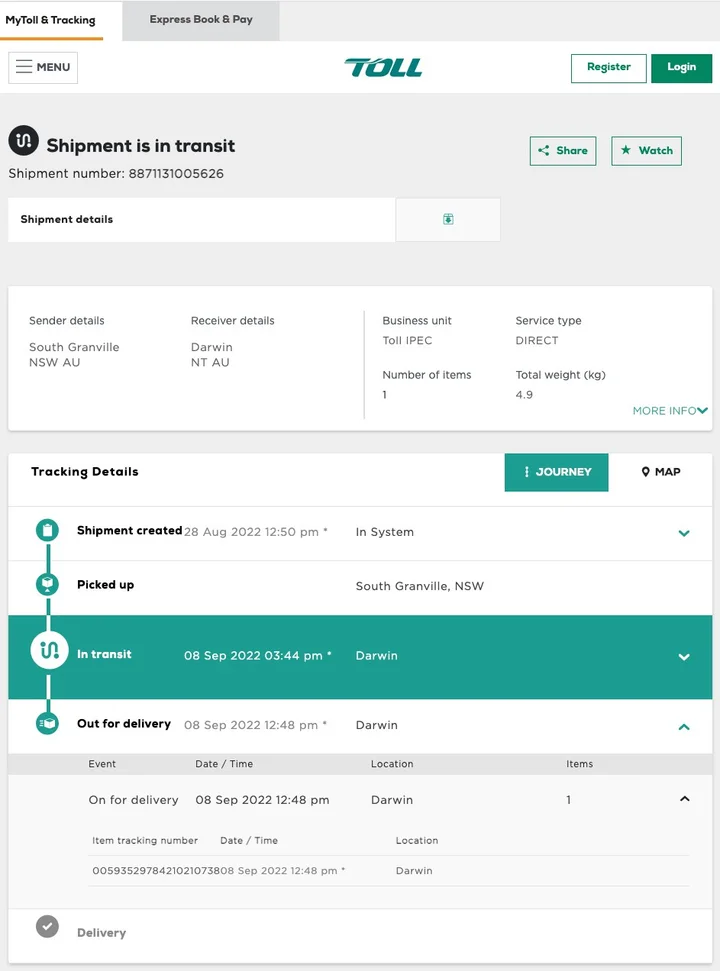Show More Info for shipment
The width and height of the screenshot is (720, 971).
670,411
